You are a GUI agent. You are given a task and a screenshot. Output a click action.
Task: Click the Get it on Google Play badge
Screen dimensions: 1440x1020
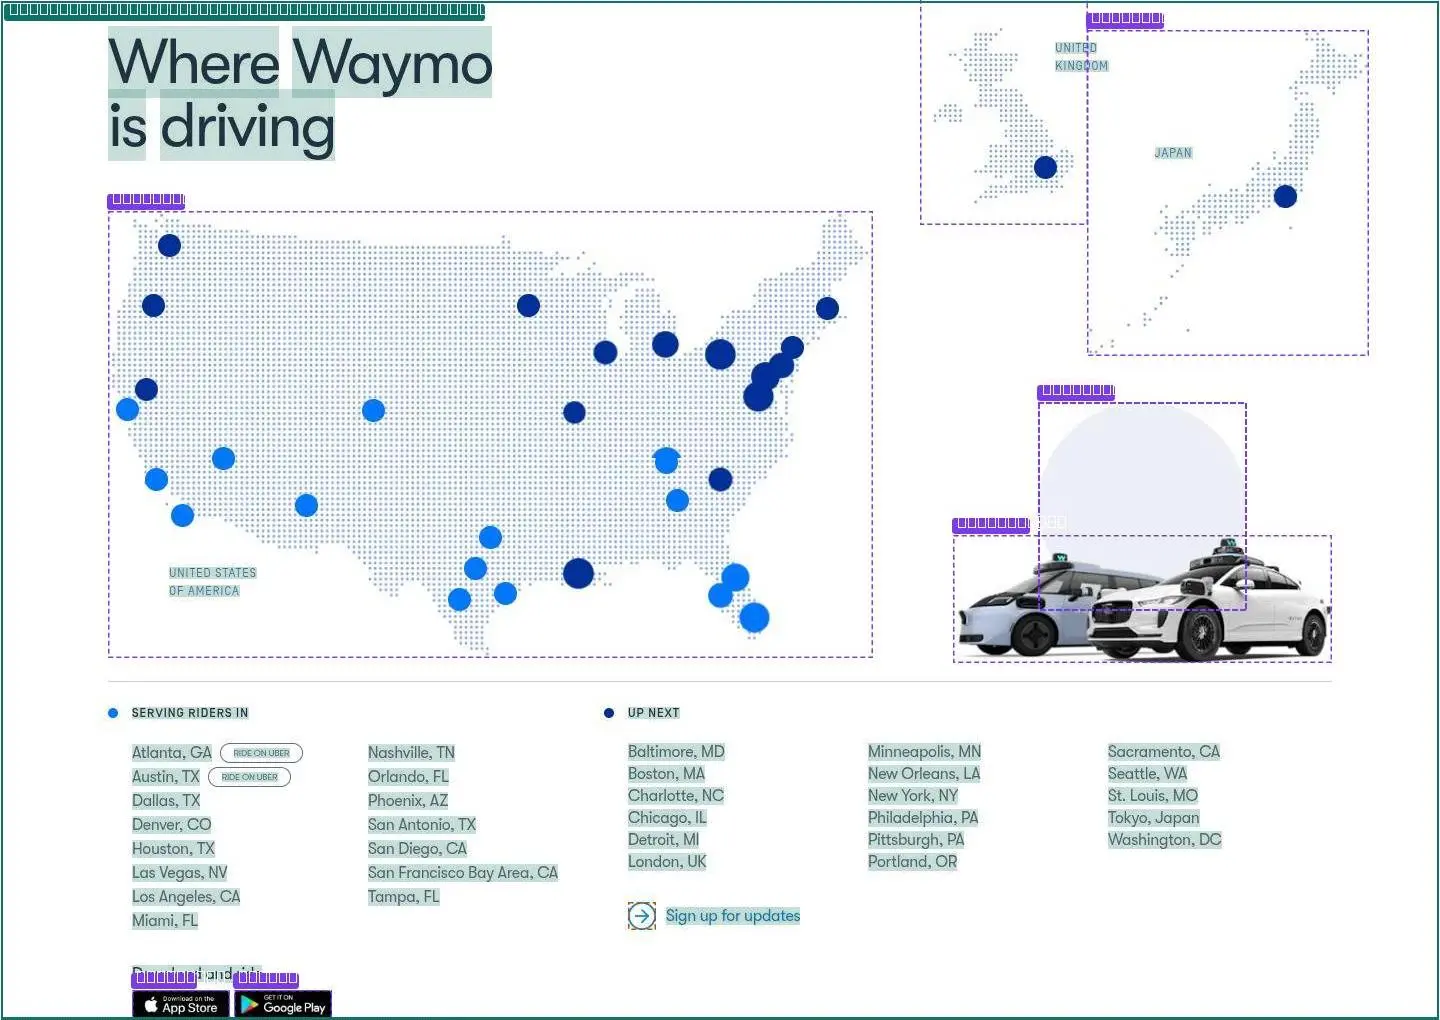pyautogui.click(x=284, y=1004)
